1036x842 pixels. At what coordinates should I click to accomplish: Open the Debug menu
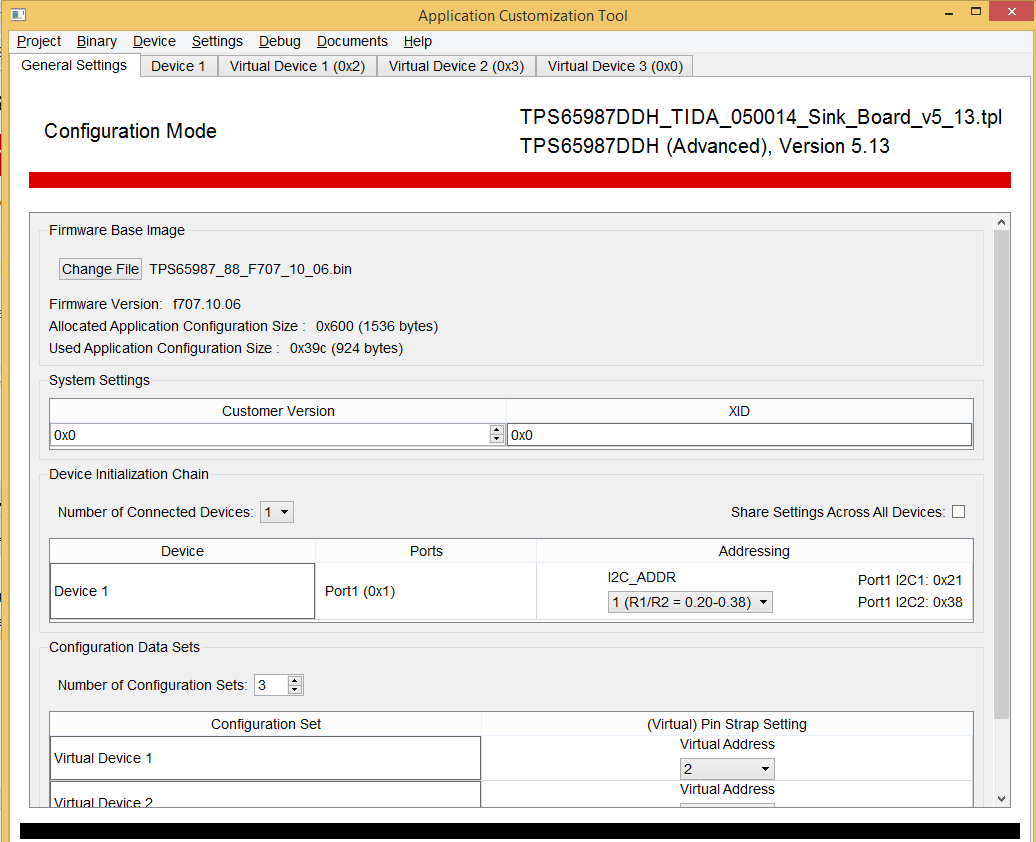click(279, 41)
